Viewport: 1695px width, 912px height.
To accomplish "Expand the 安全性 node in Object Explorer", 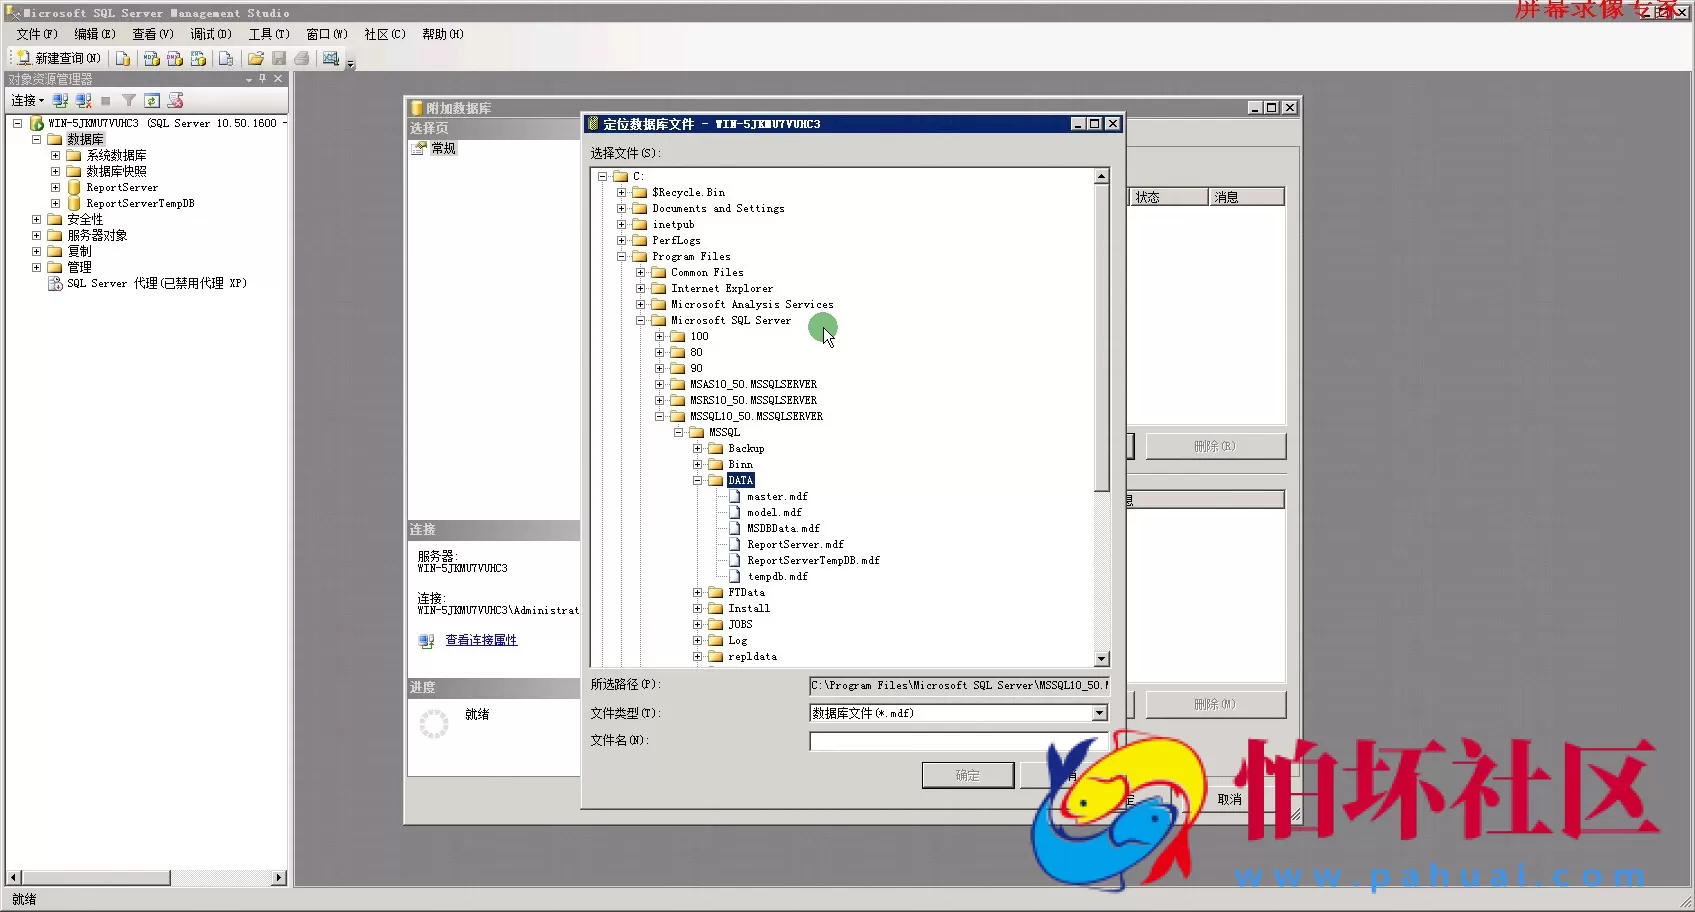I will click(37, 219).
